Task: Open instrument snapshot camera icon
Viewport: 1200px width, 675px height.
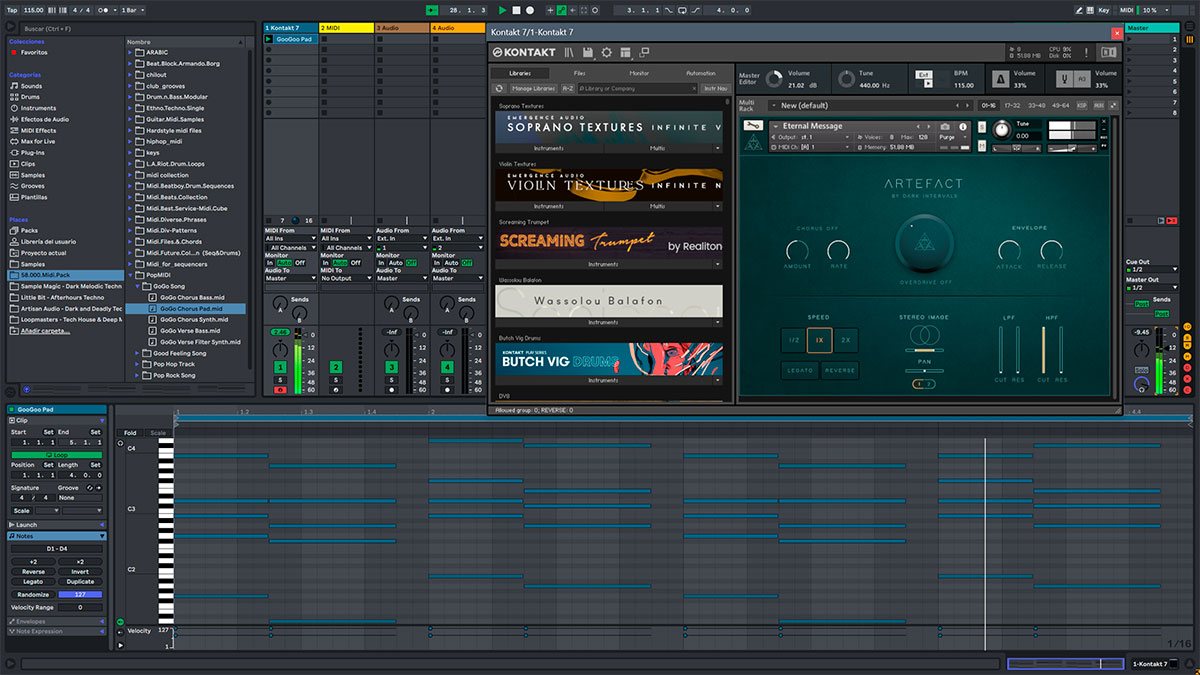Action: [945, 127]
